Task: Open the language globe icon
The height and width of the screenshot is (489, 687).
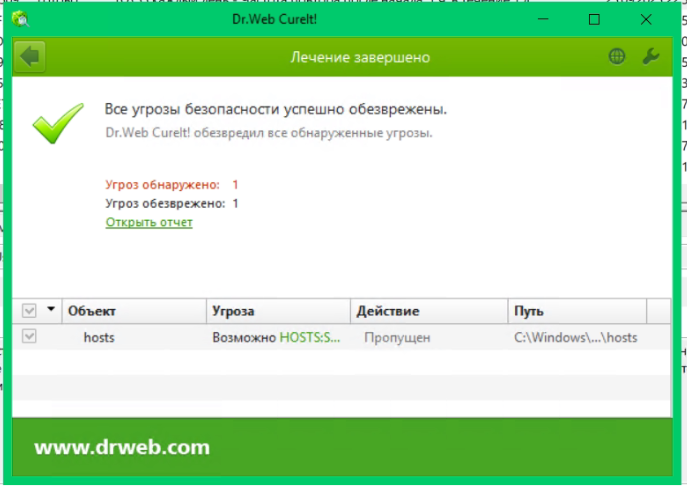Action: point(617,57)
